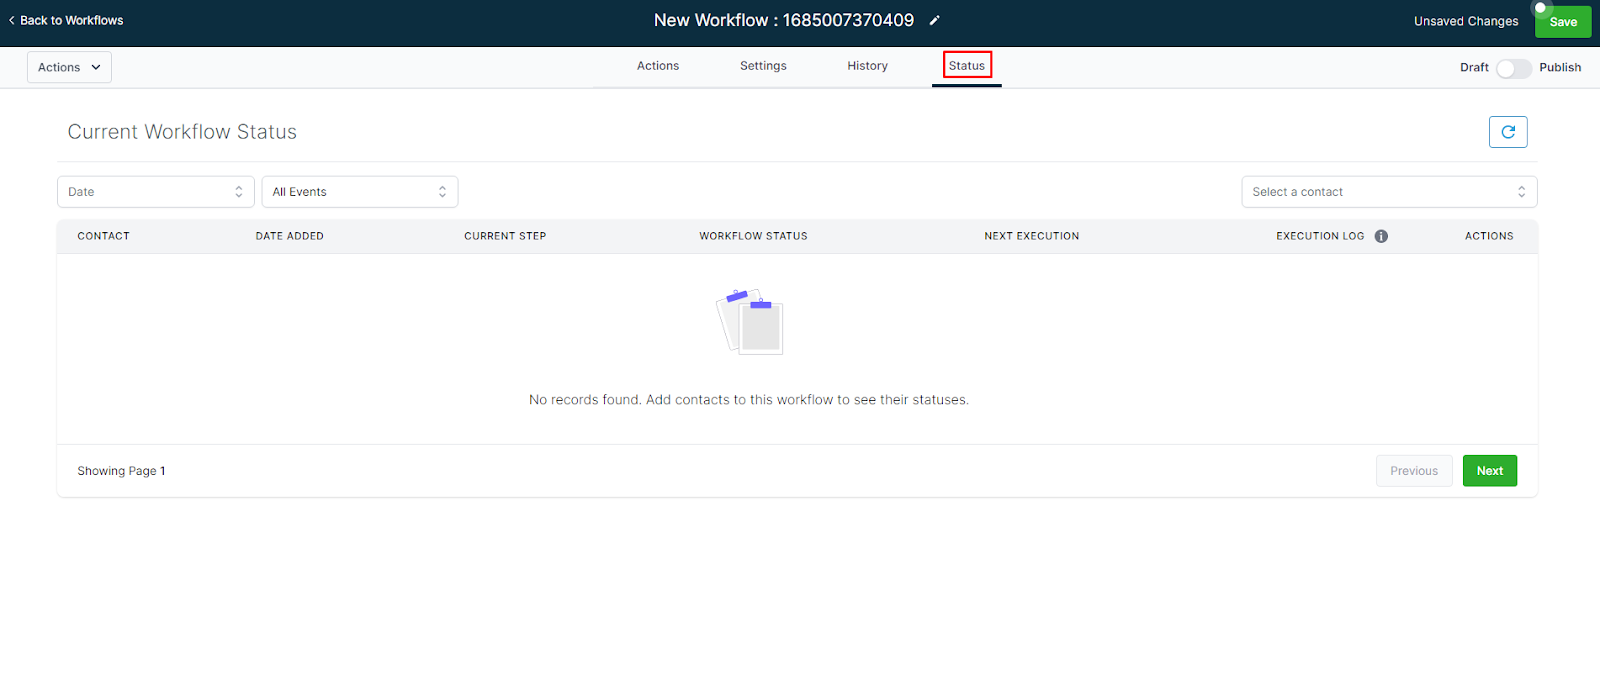Click the Previous page button
This screenshot has width=1600, height=675.
(x=1414, y=471)
